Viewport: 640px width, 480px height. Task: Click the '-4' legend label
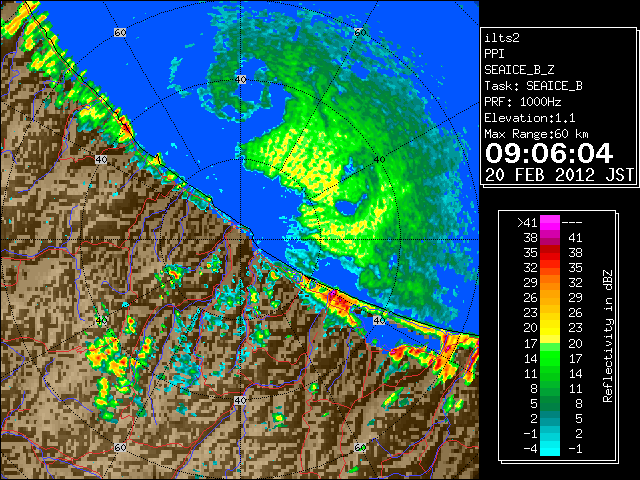(530, 449)
